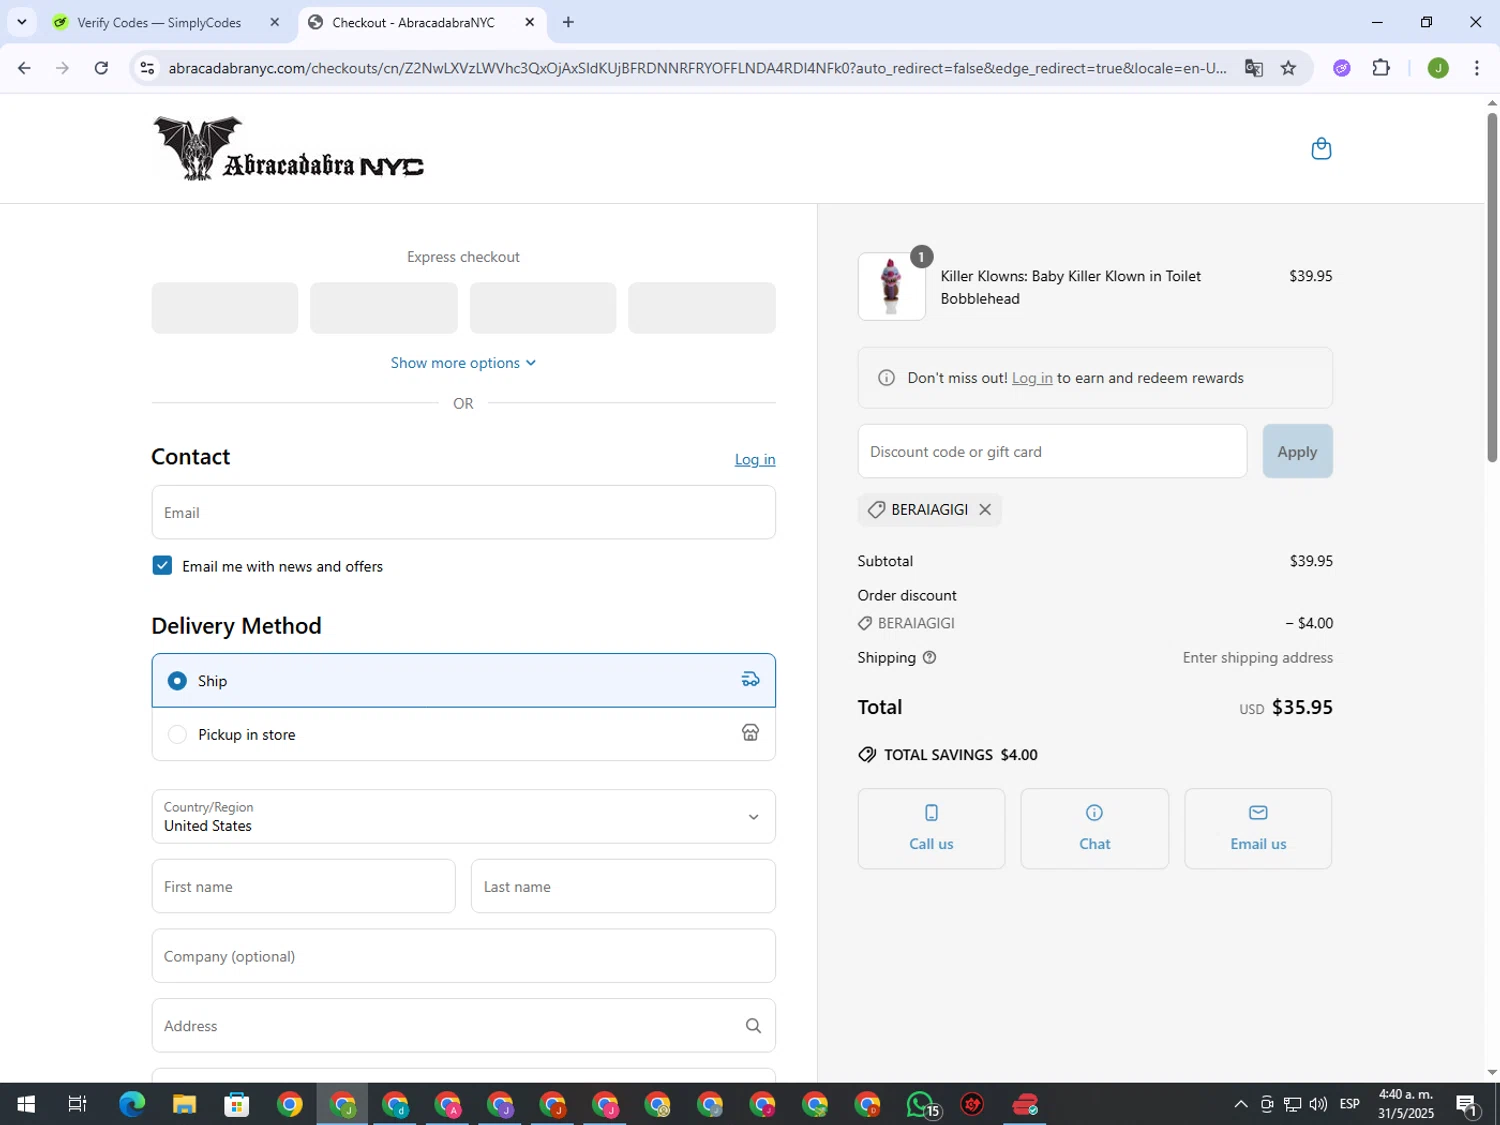Click the Last name field
This screenshot has height=1125, width=1500.
click(623, 886)
